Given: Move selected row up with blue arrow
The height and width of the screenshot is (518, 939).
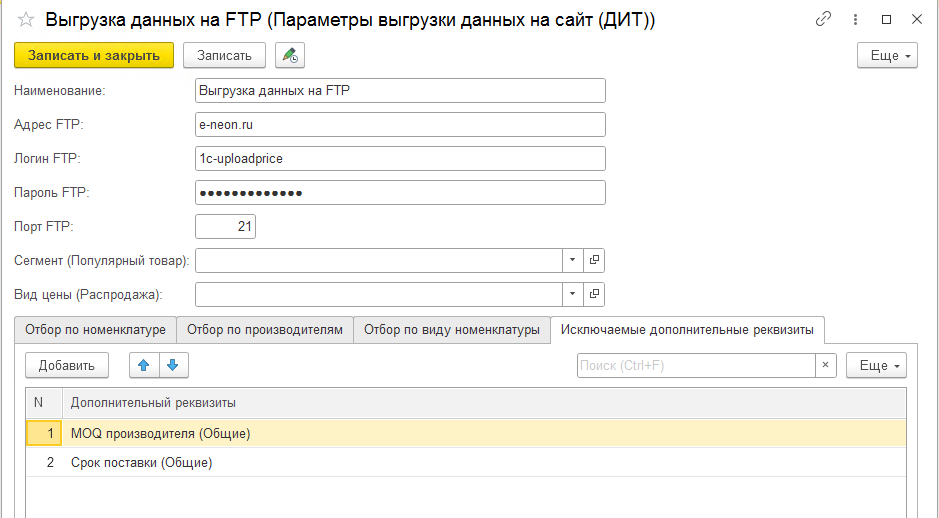Looking at the screenshot, I should tap(144, 365).
